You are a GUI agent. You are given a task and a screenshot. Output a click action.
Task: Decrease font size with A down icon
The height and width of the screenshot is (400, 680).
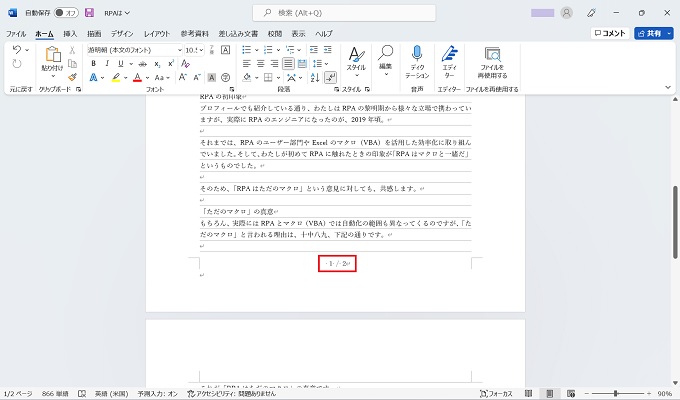[x=197, y=77]
